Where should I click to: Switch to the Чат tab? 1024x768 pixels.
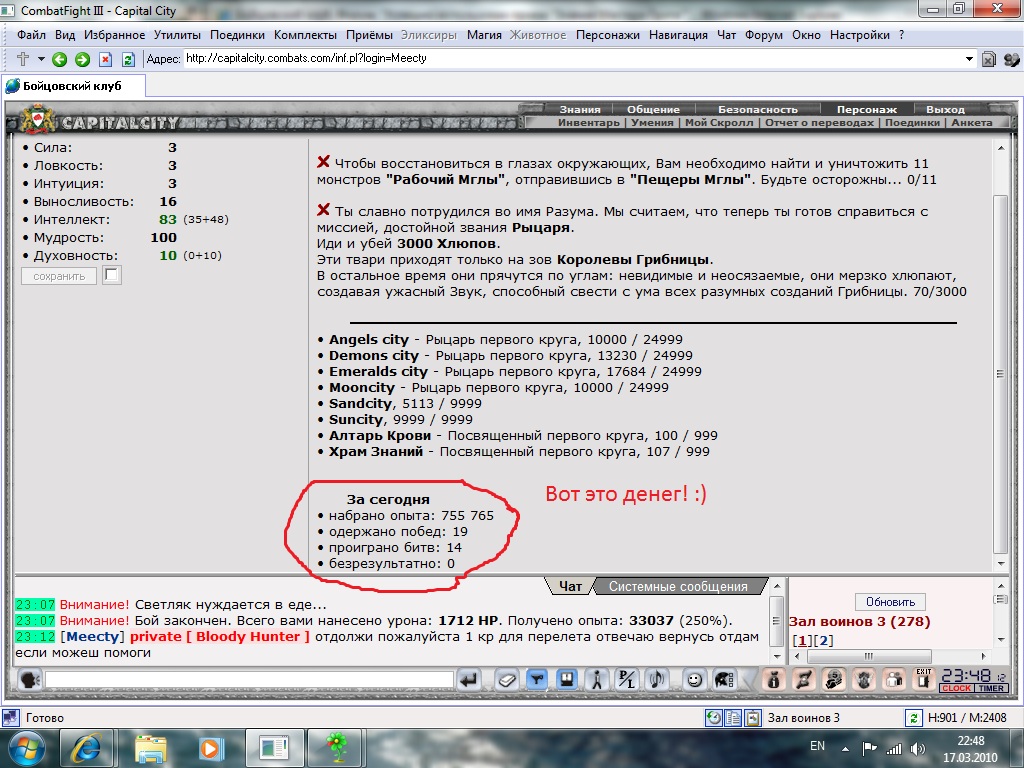tap(570, 586)
